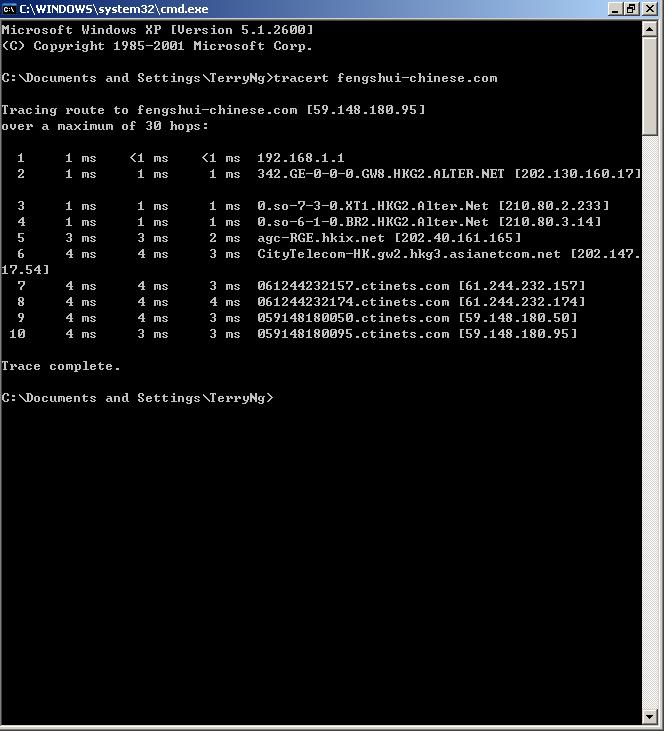Restore down the cmd.exe window
Viewport: 664px width, 731px height.
631,9
